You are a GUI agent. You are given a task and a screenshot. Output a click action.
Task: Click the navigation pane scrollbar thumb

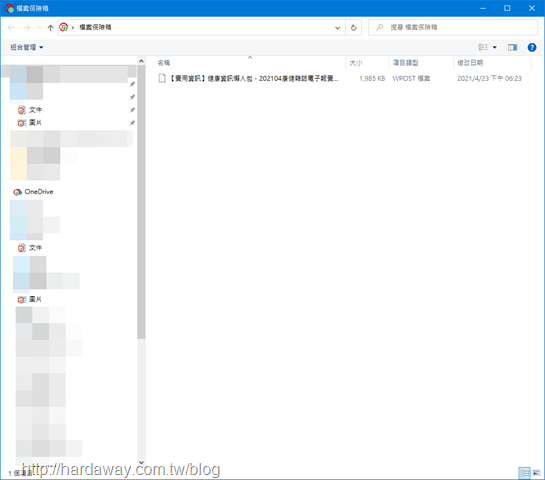[x=141, y=202]
